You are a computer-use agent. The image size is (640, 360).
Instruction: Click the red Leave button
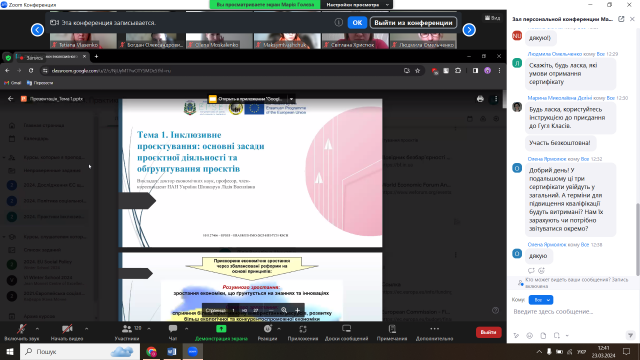point(488,332)
